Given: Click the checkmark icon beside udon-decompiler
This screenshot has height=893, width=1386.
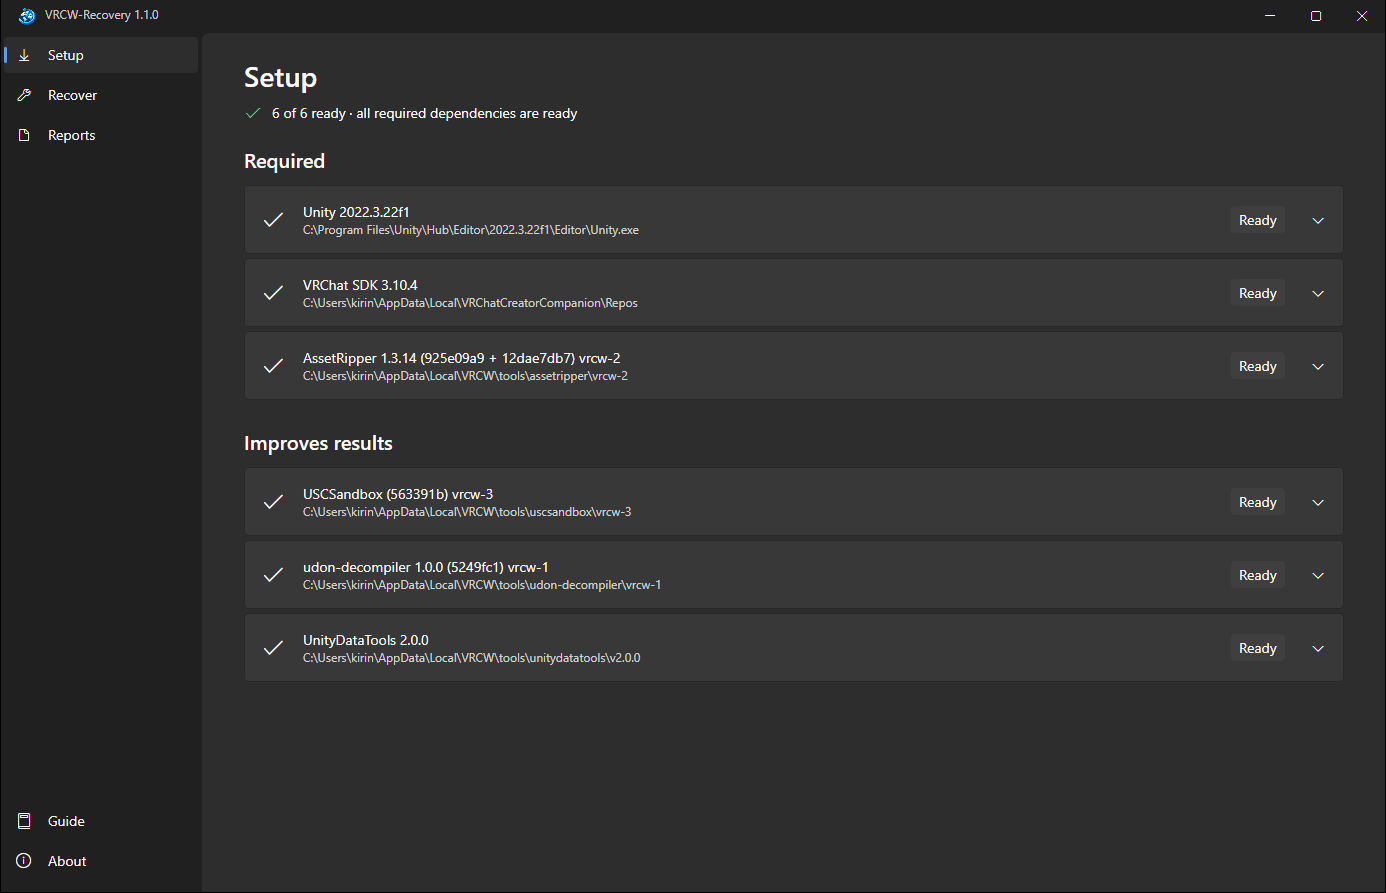Looking at the screenshot, I should [x=273, y=575].
